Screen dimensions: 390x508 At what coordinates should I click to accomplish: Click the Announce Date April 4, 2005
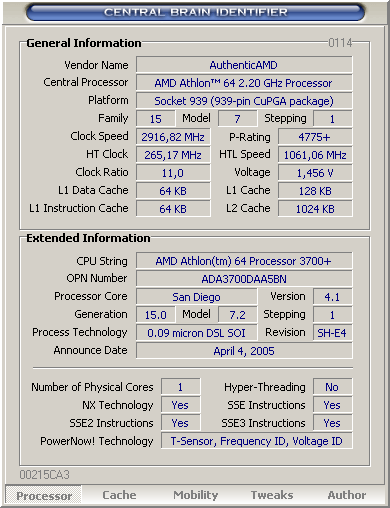pyautogui.click(x=244, y=351)
